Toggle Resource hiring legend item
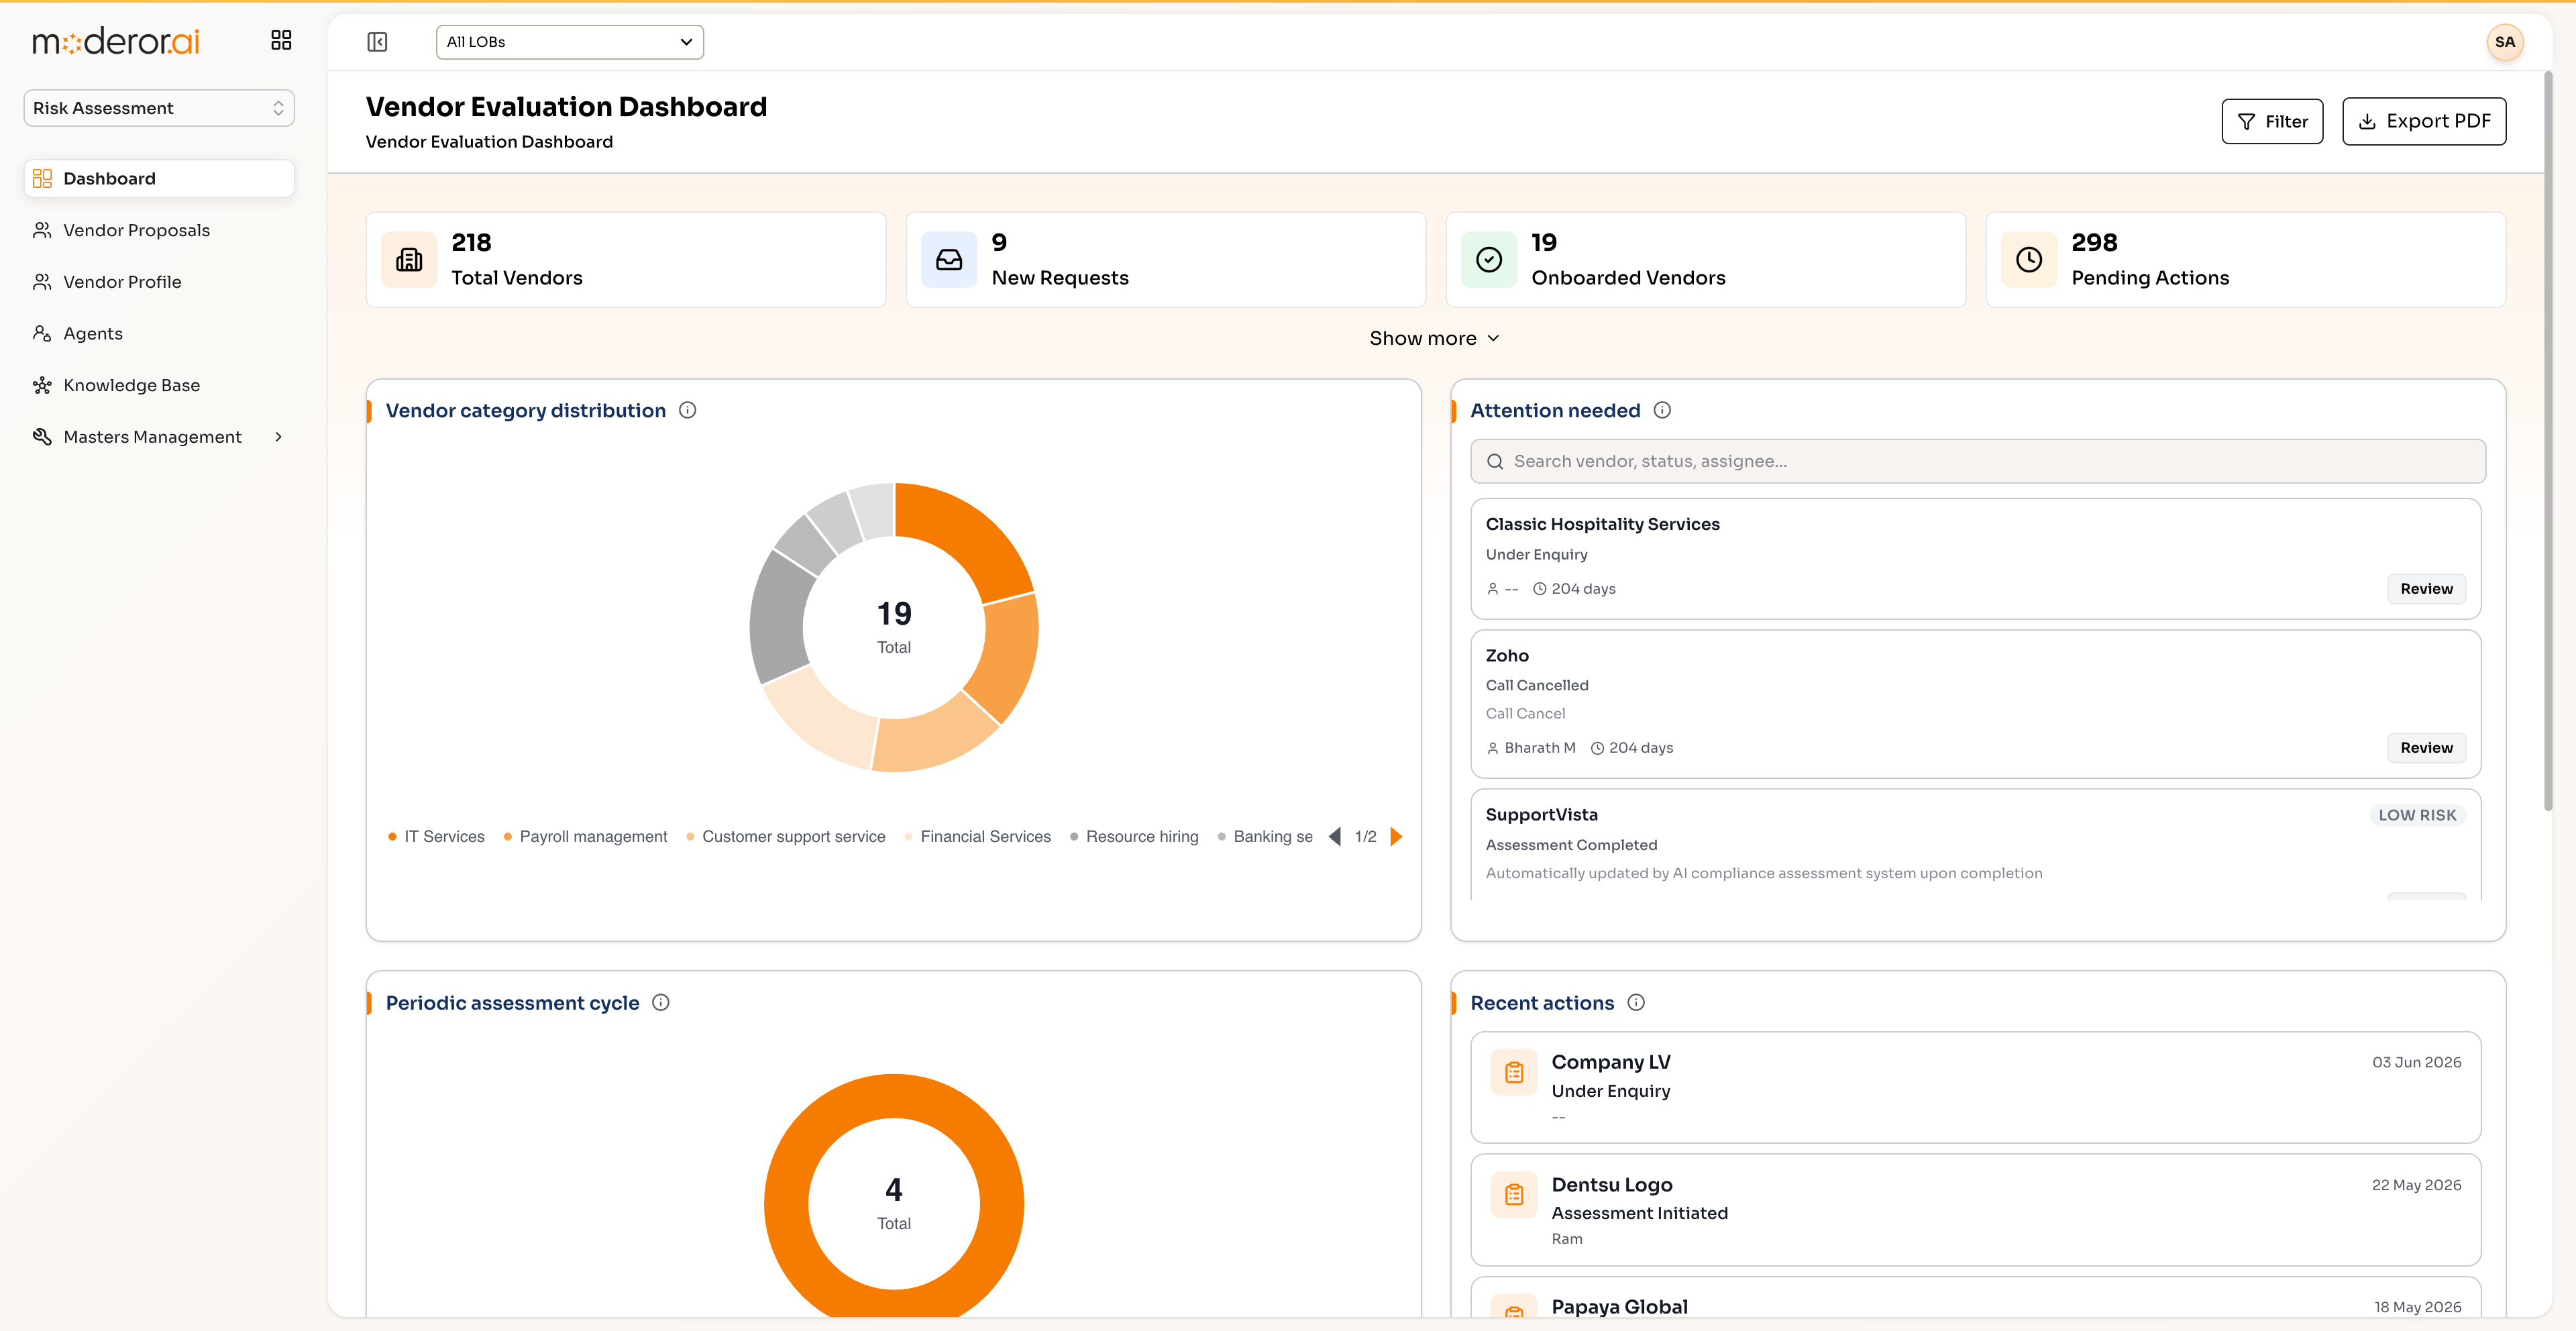The image size is (2576, 1331). coord(1134,836)
